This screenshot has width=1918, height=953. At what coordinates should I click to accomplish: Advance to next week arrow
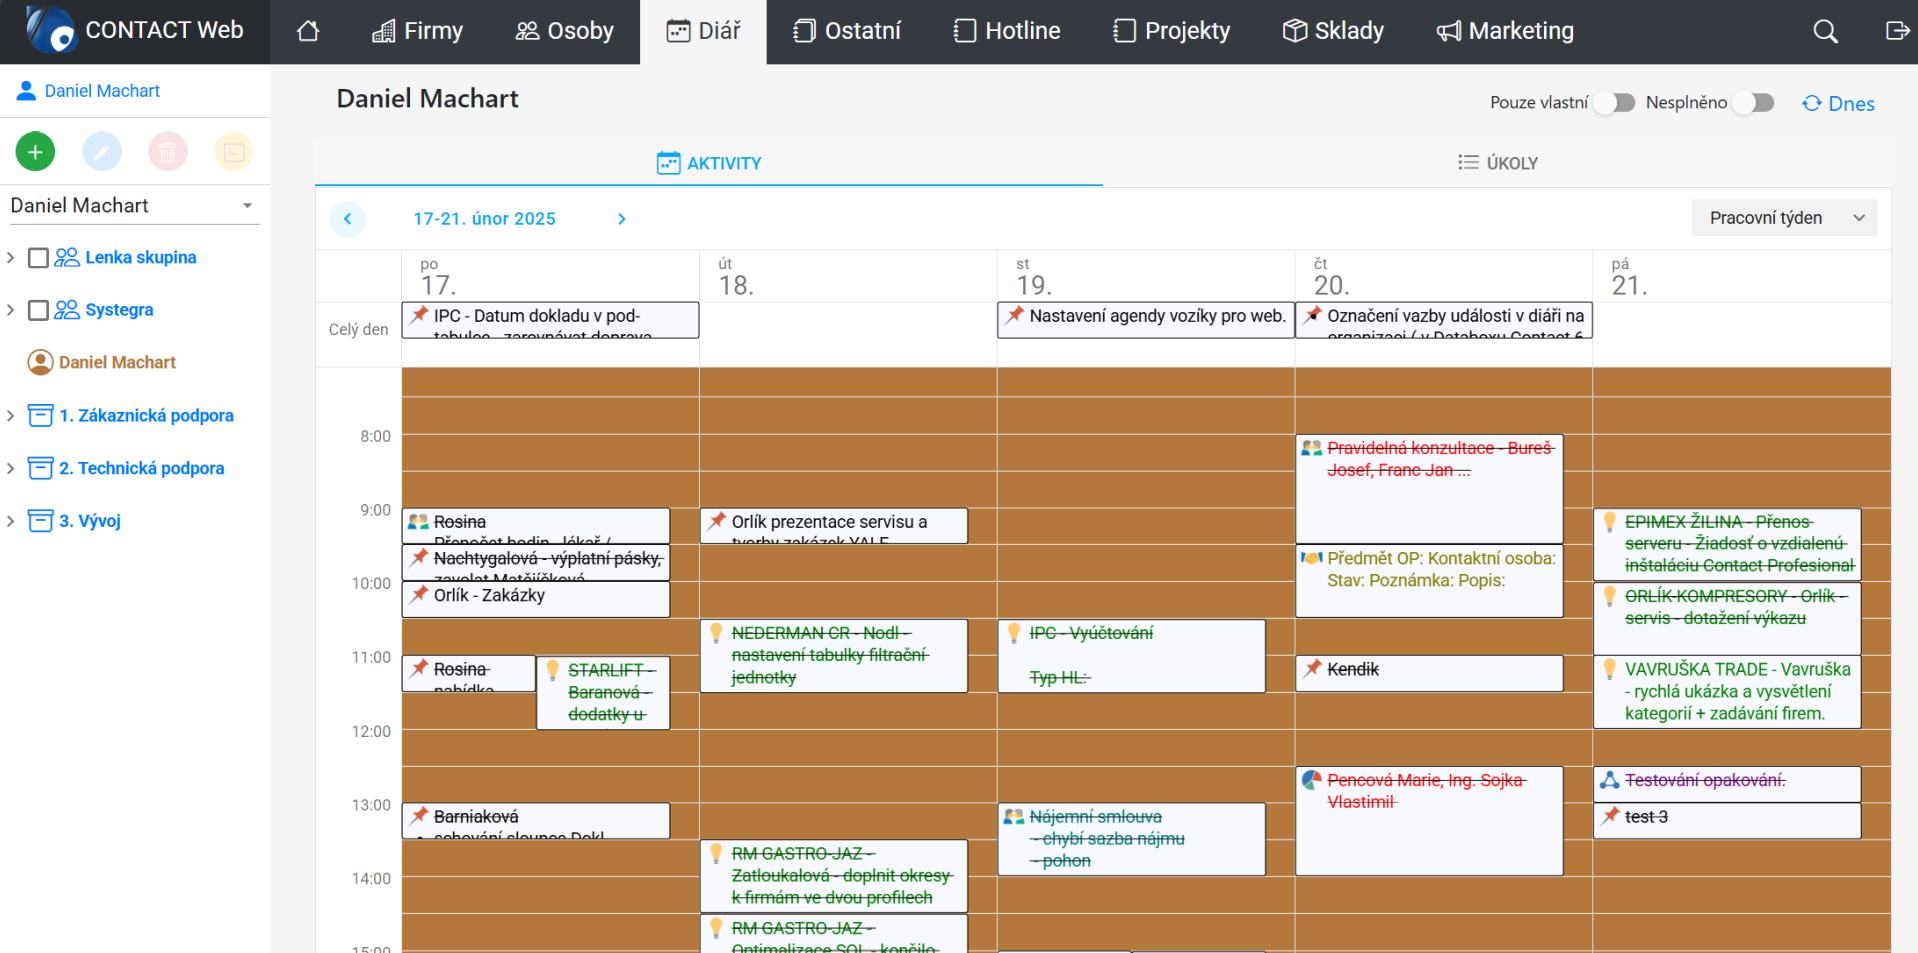click(622, 219)
